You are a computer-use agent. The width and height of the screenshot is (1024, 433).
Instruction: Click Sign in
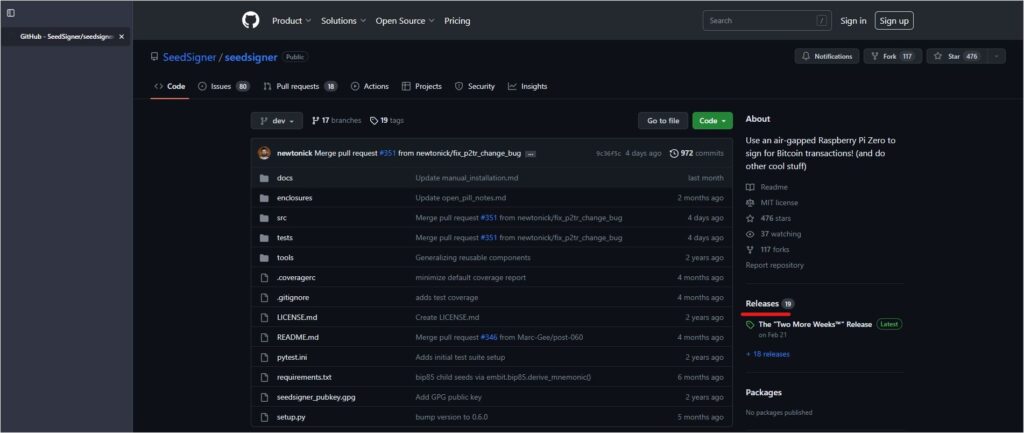pos(853,21)
